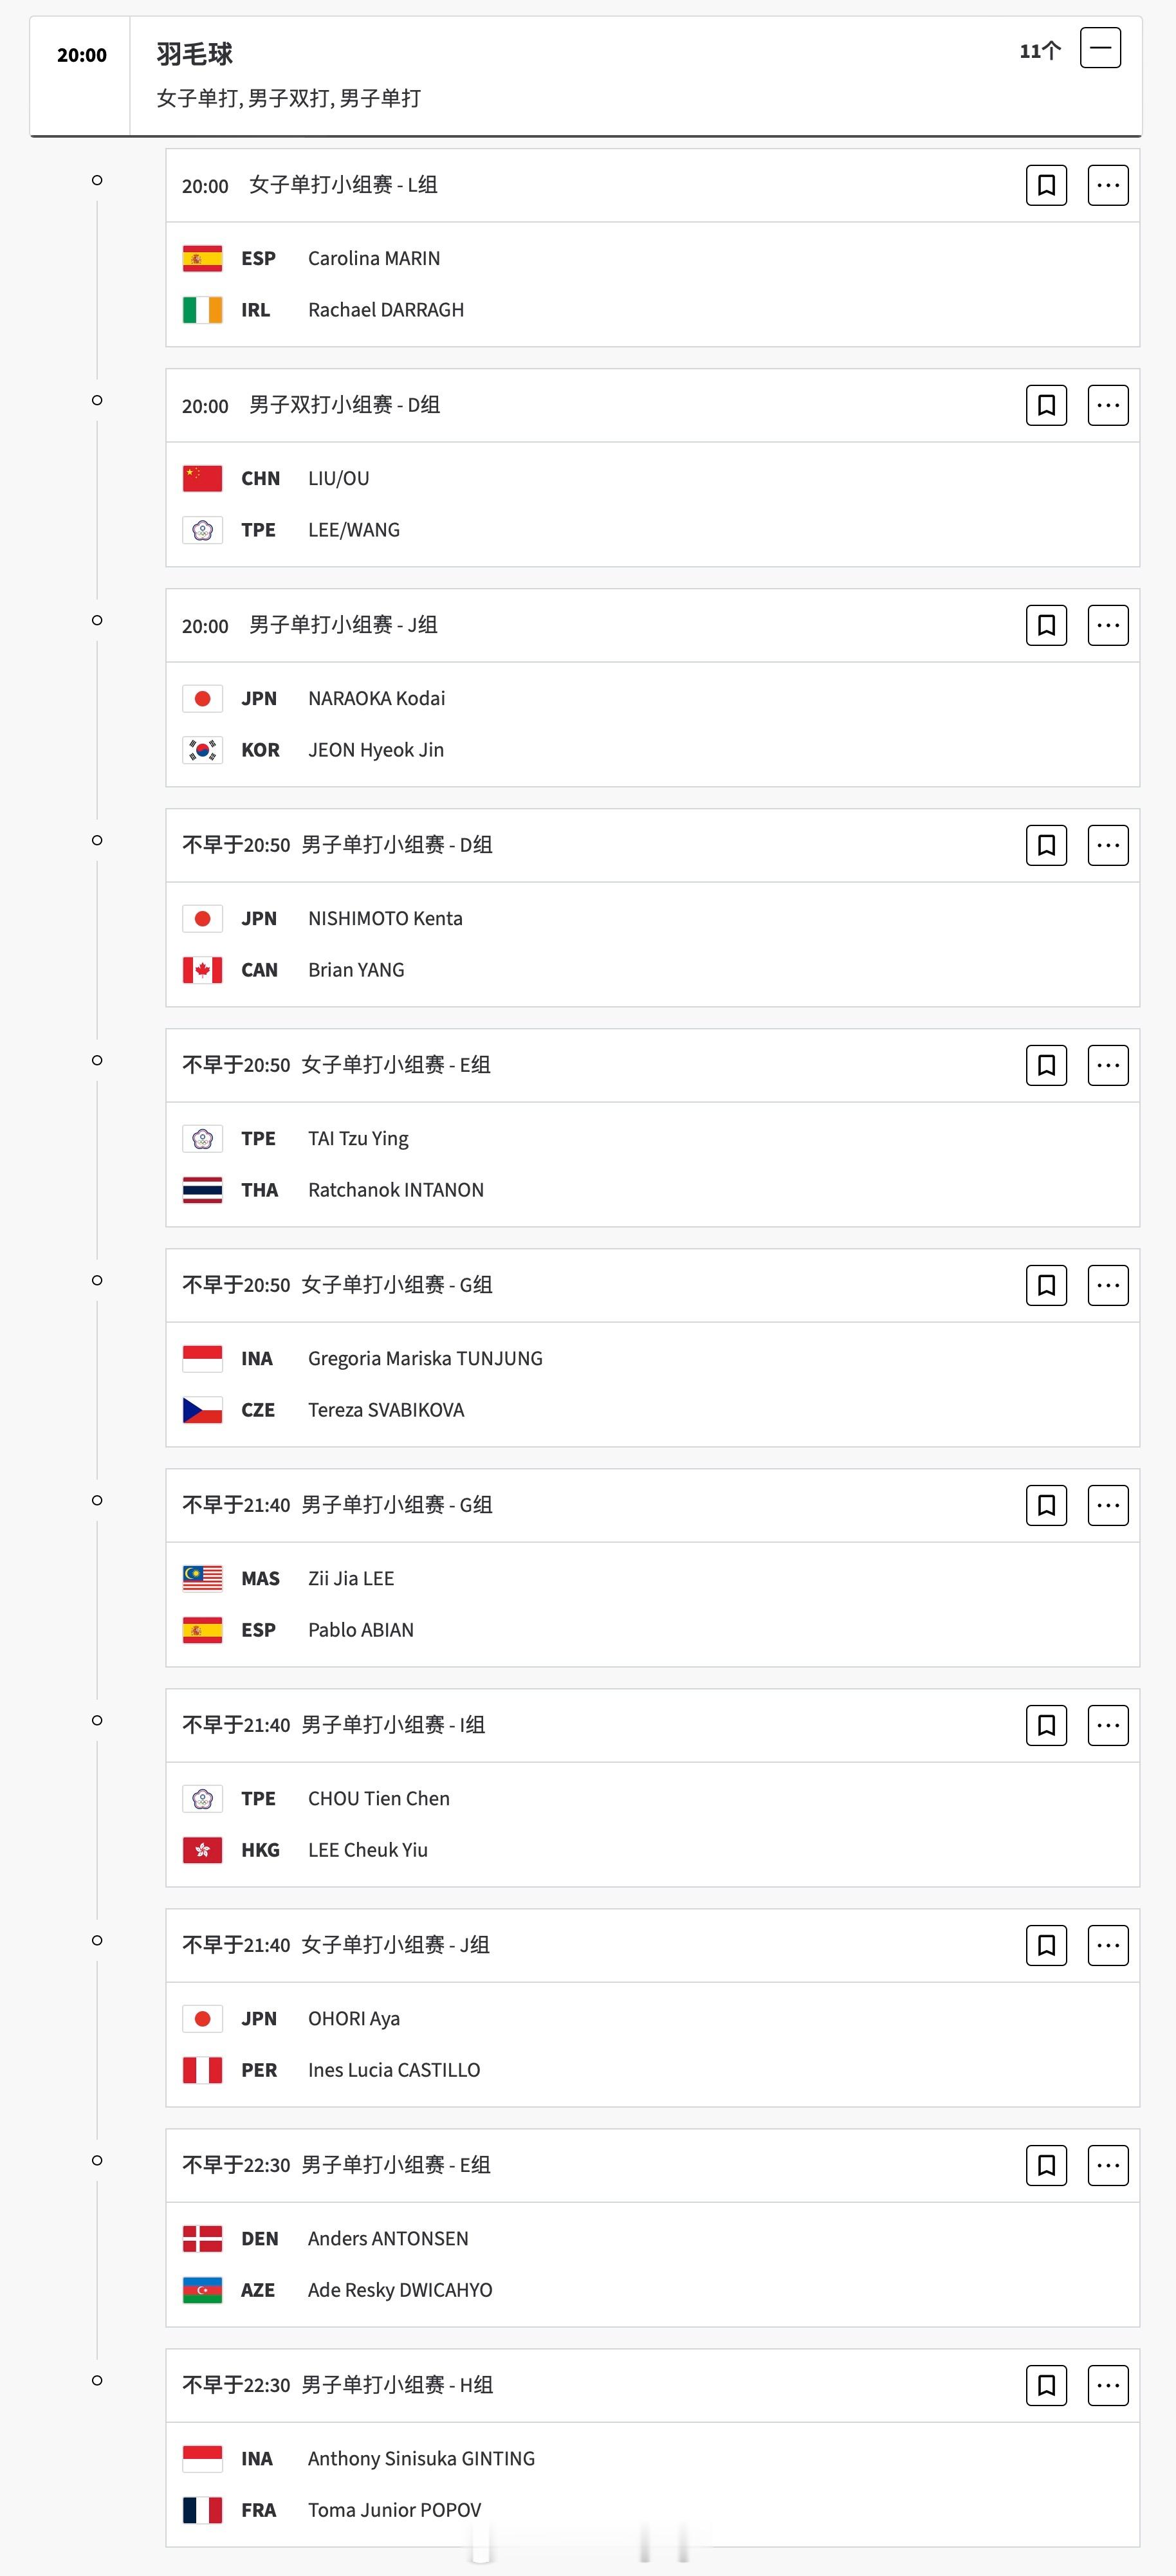Click bookmark icon for Anders ANTONSEN match
Image resolution: width=1176 pixels, height=2576 pixels.
pyautogui.click(x=1046, y=2165)
